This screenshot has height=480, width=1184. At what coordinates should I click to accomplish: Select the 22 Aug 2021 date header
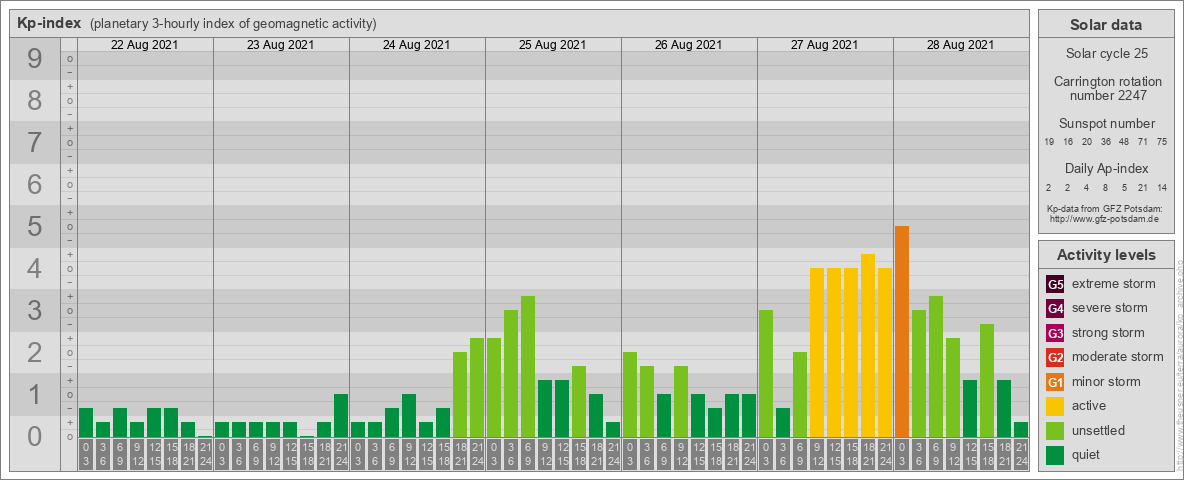click(145, 45)
